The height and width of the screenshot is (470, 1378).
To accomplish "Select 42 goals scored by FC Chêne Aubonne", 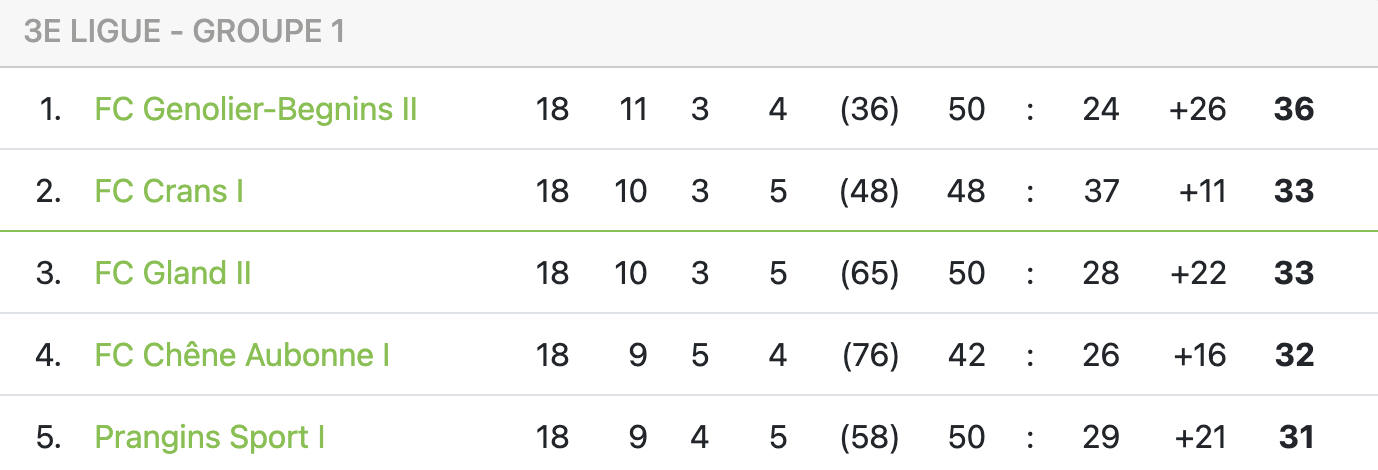I will pyautogui.click(x=966, y=355).
